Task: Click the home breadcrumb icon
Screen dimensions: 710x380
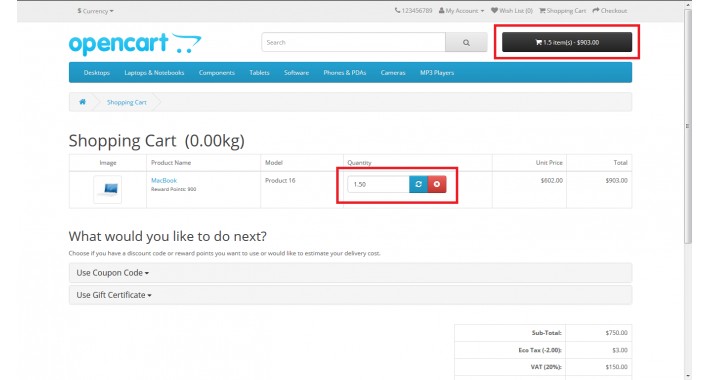Action: [82, 102]
